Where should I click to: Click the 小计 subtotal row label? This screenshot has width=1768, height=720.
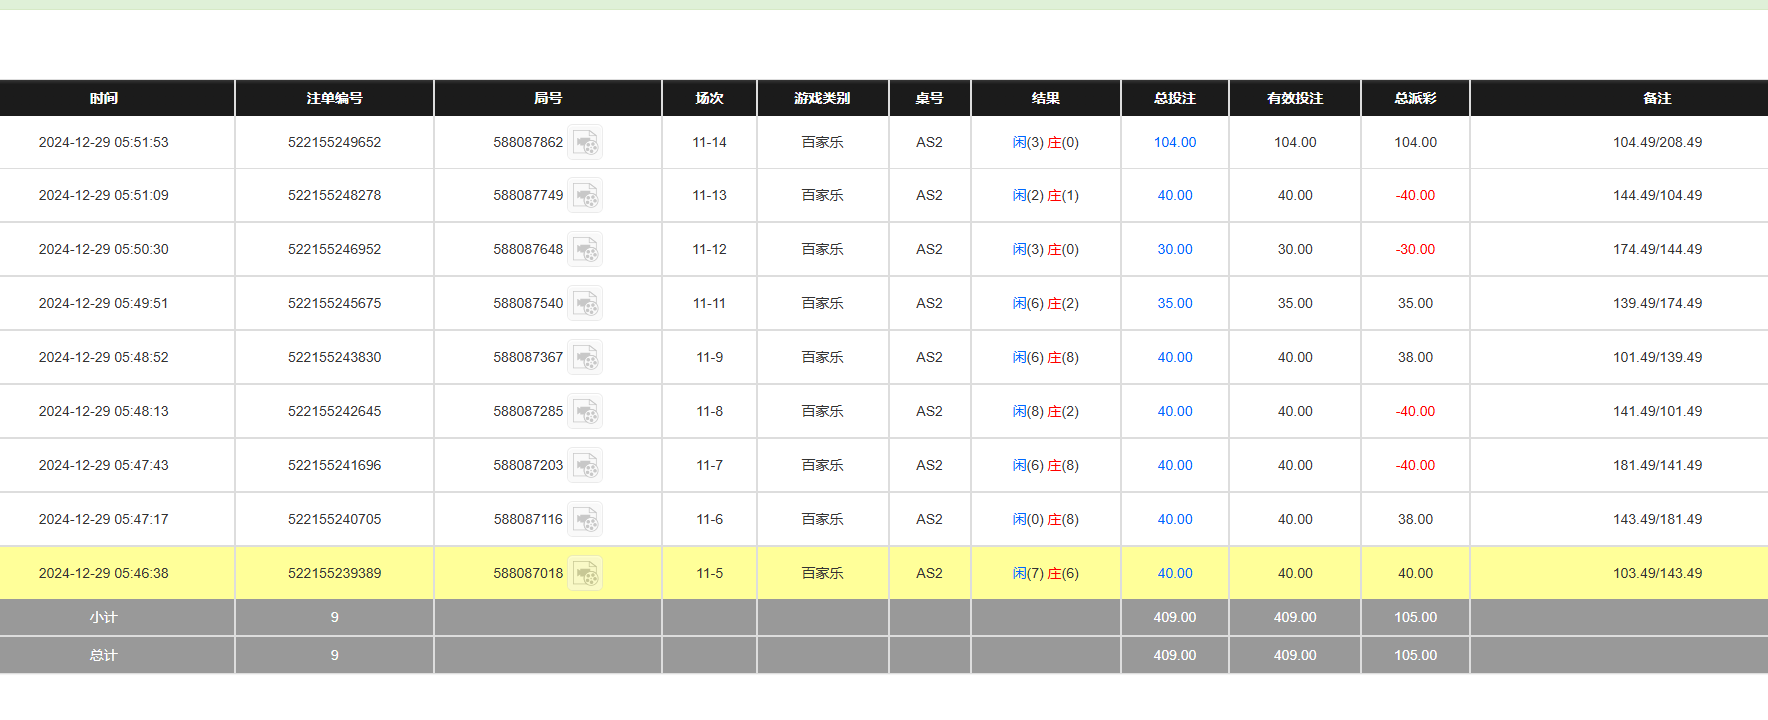(104, 618)
